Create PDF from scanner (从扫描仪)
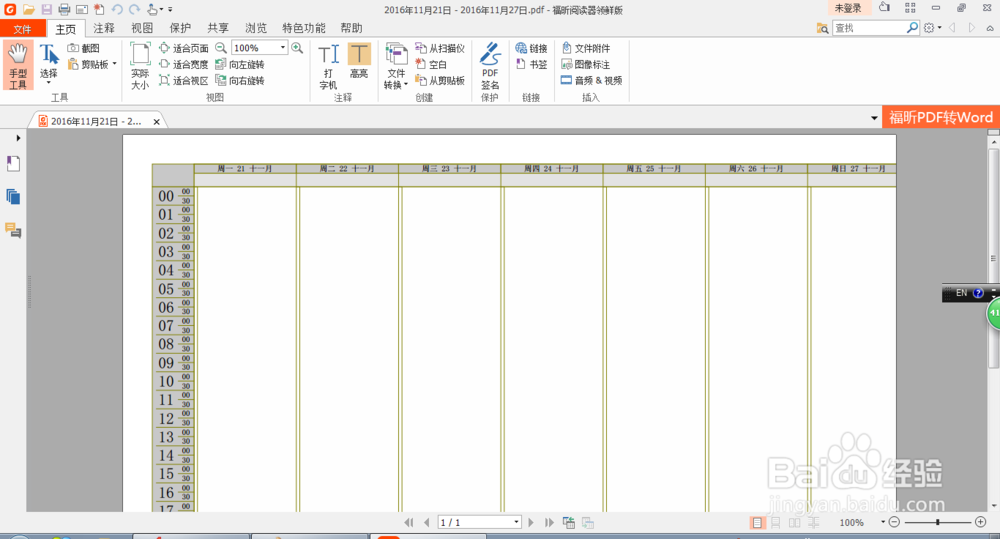The image size is (1000, 539). coord(440,48)
